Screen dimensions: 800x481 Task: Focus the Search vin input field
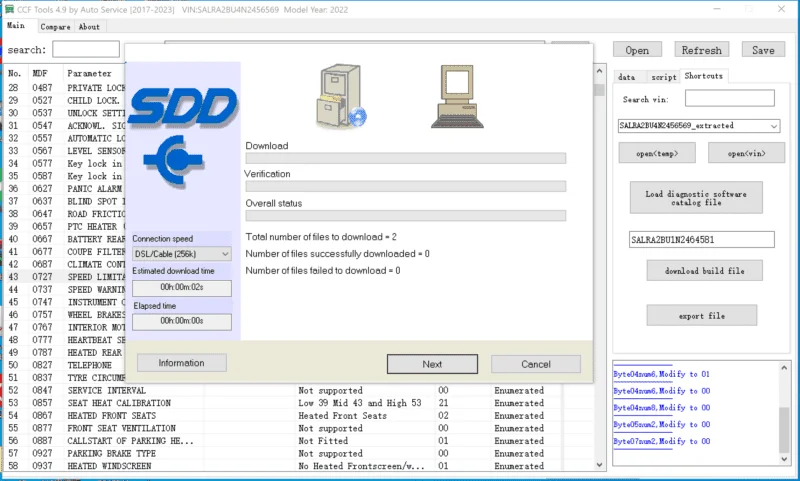(x=730, y=98)
